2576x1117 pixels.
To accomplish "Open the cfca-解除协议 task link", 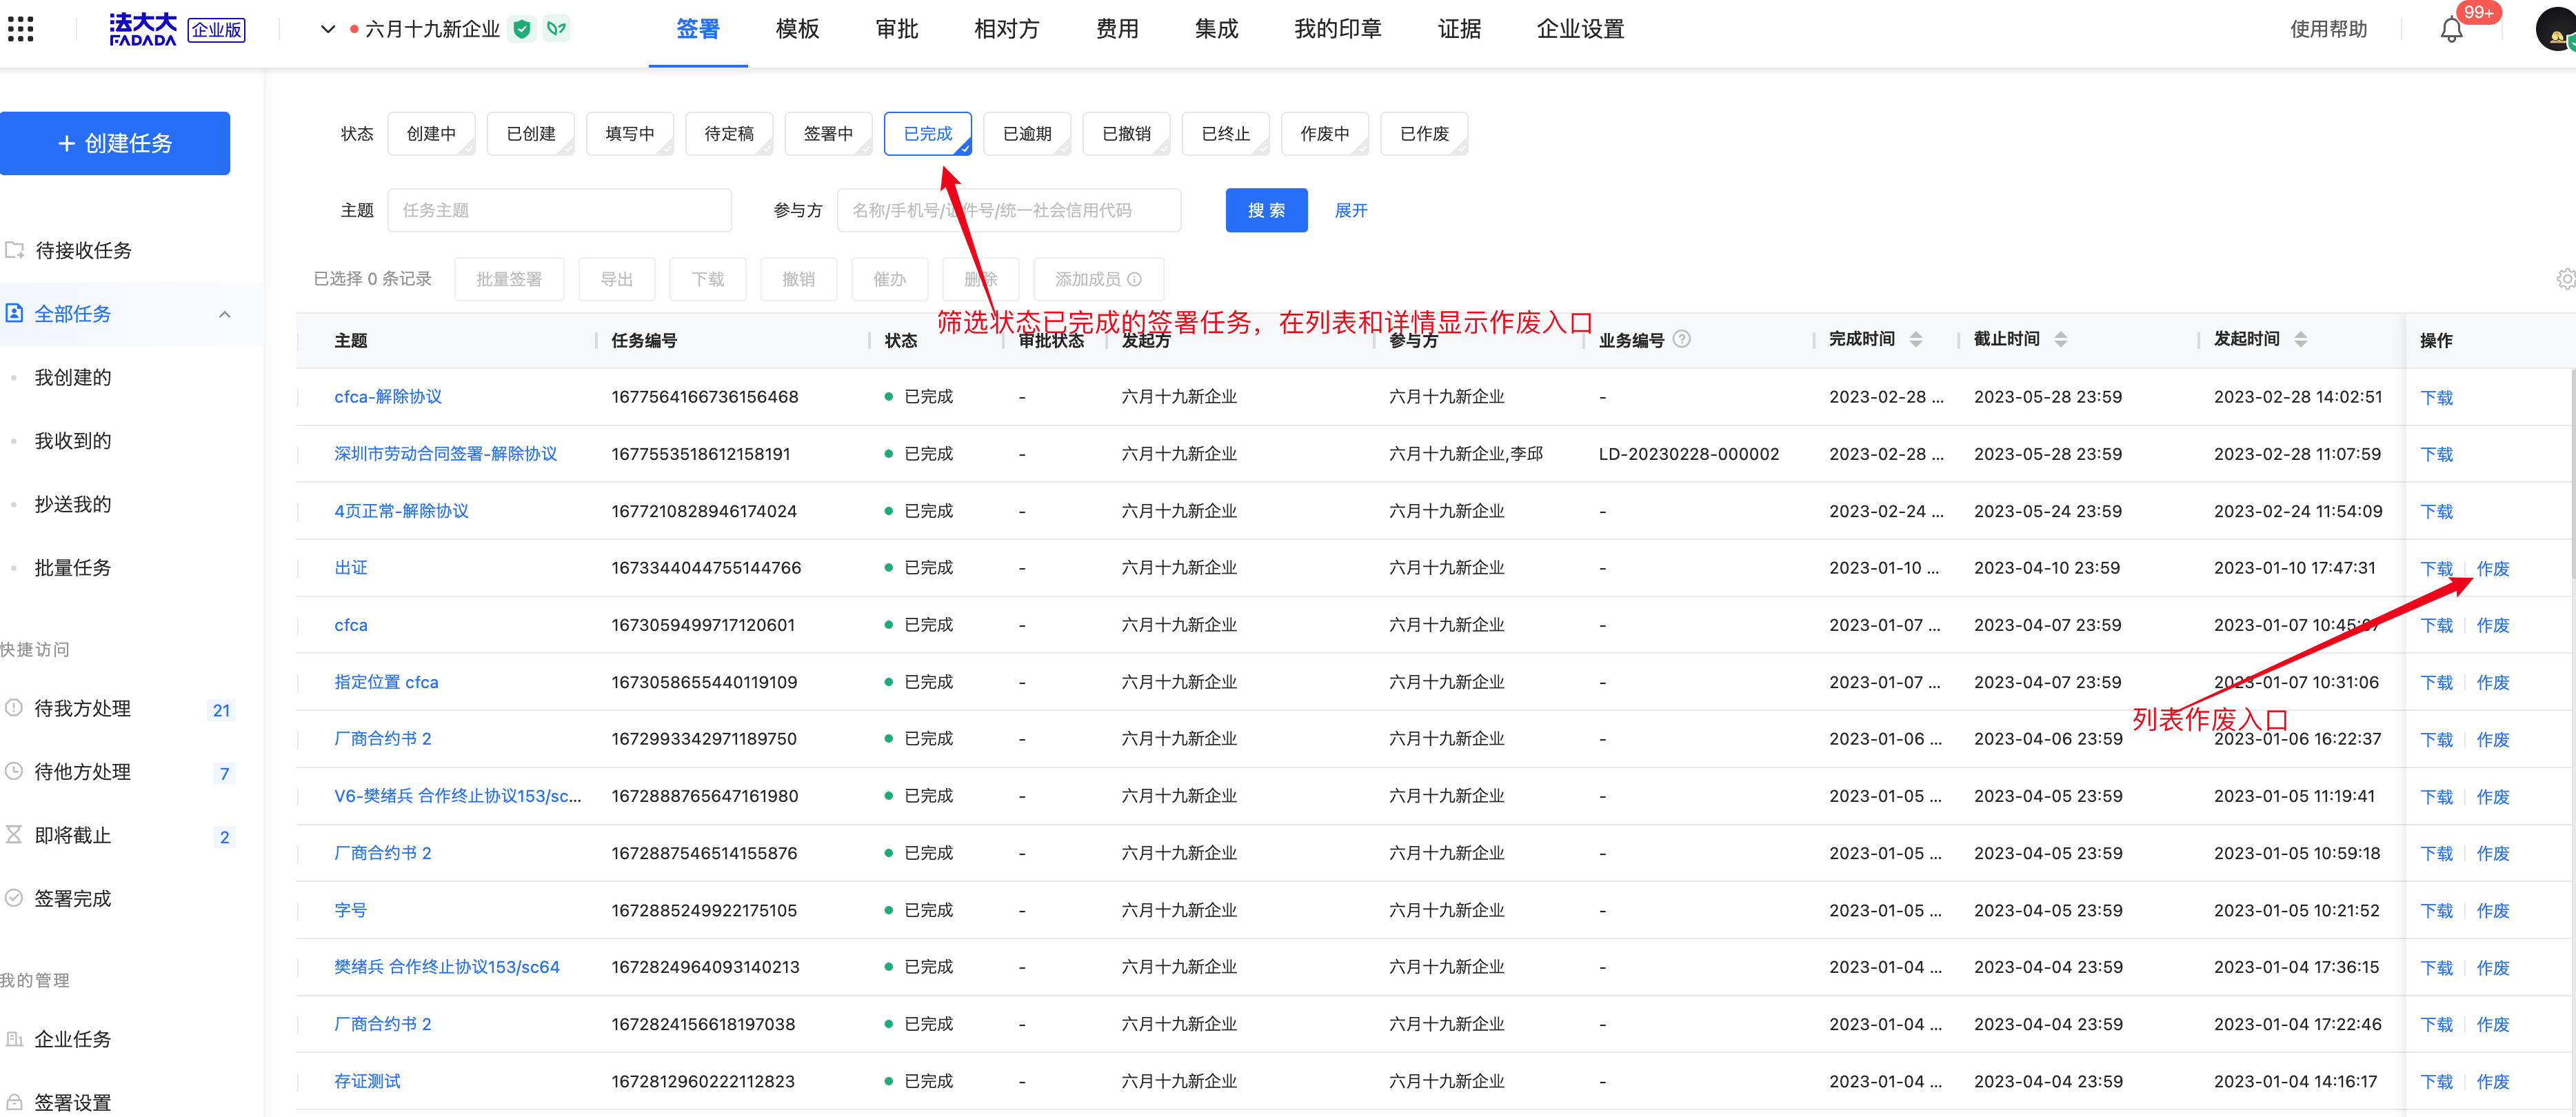I will [388, 397].
